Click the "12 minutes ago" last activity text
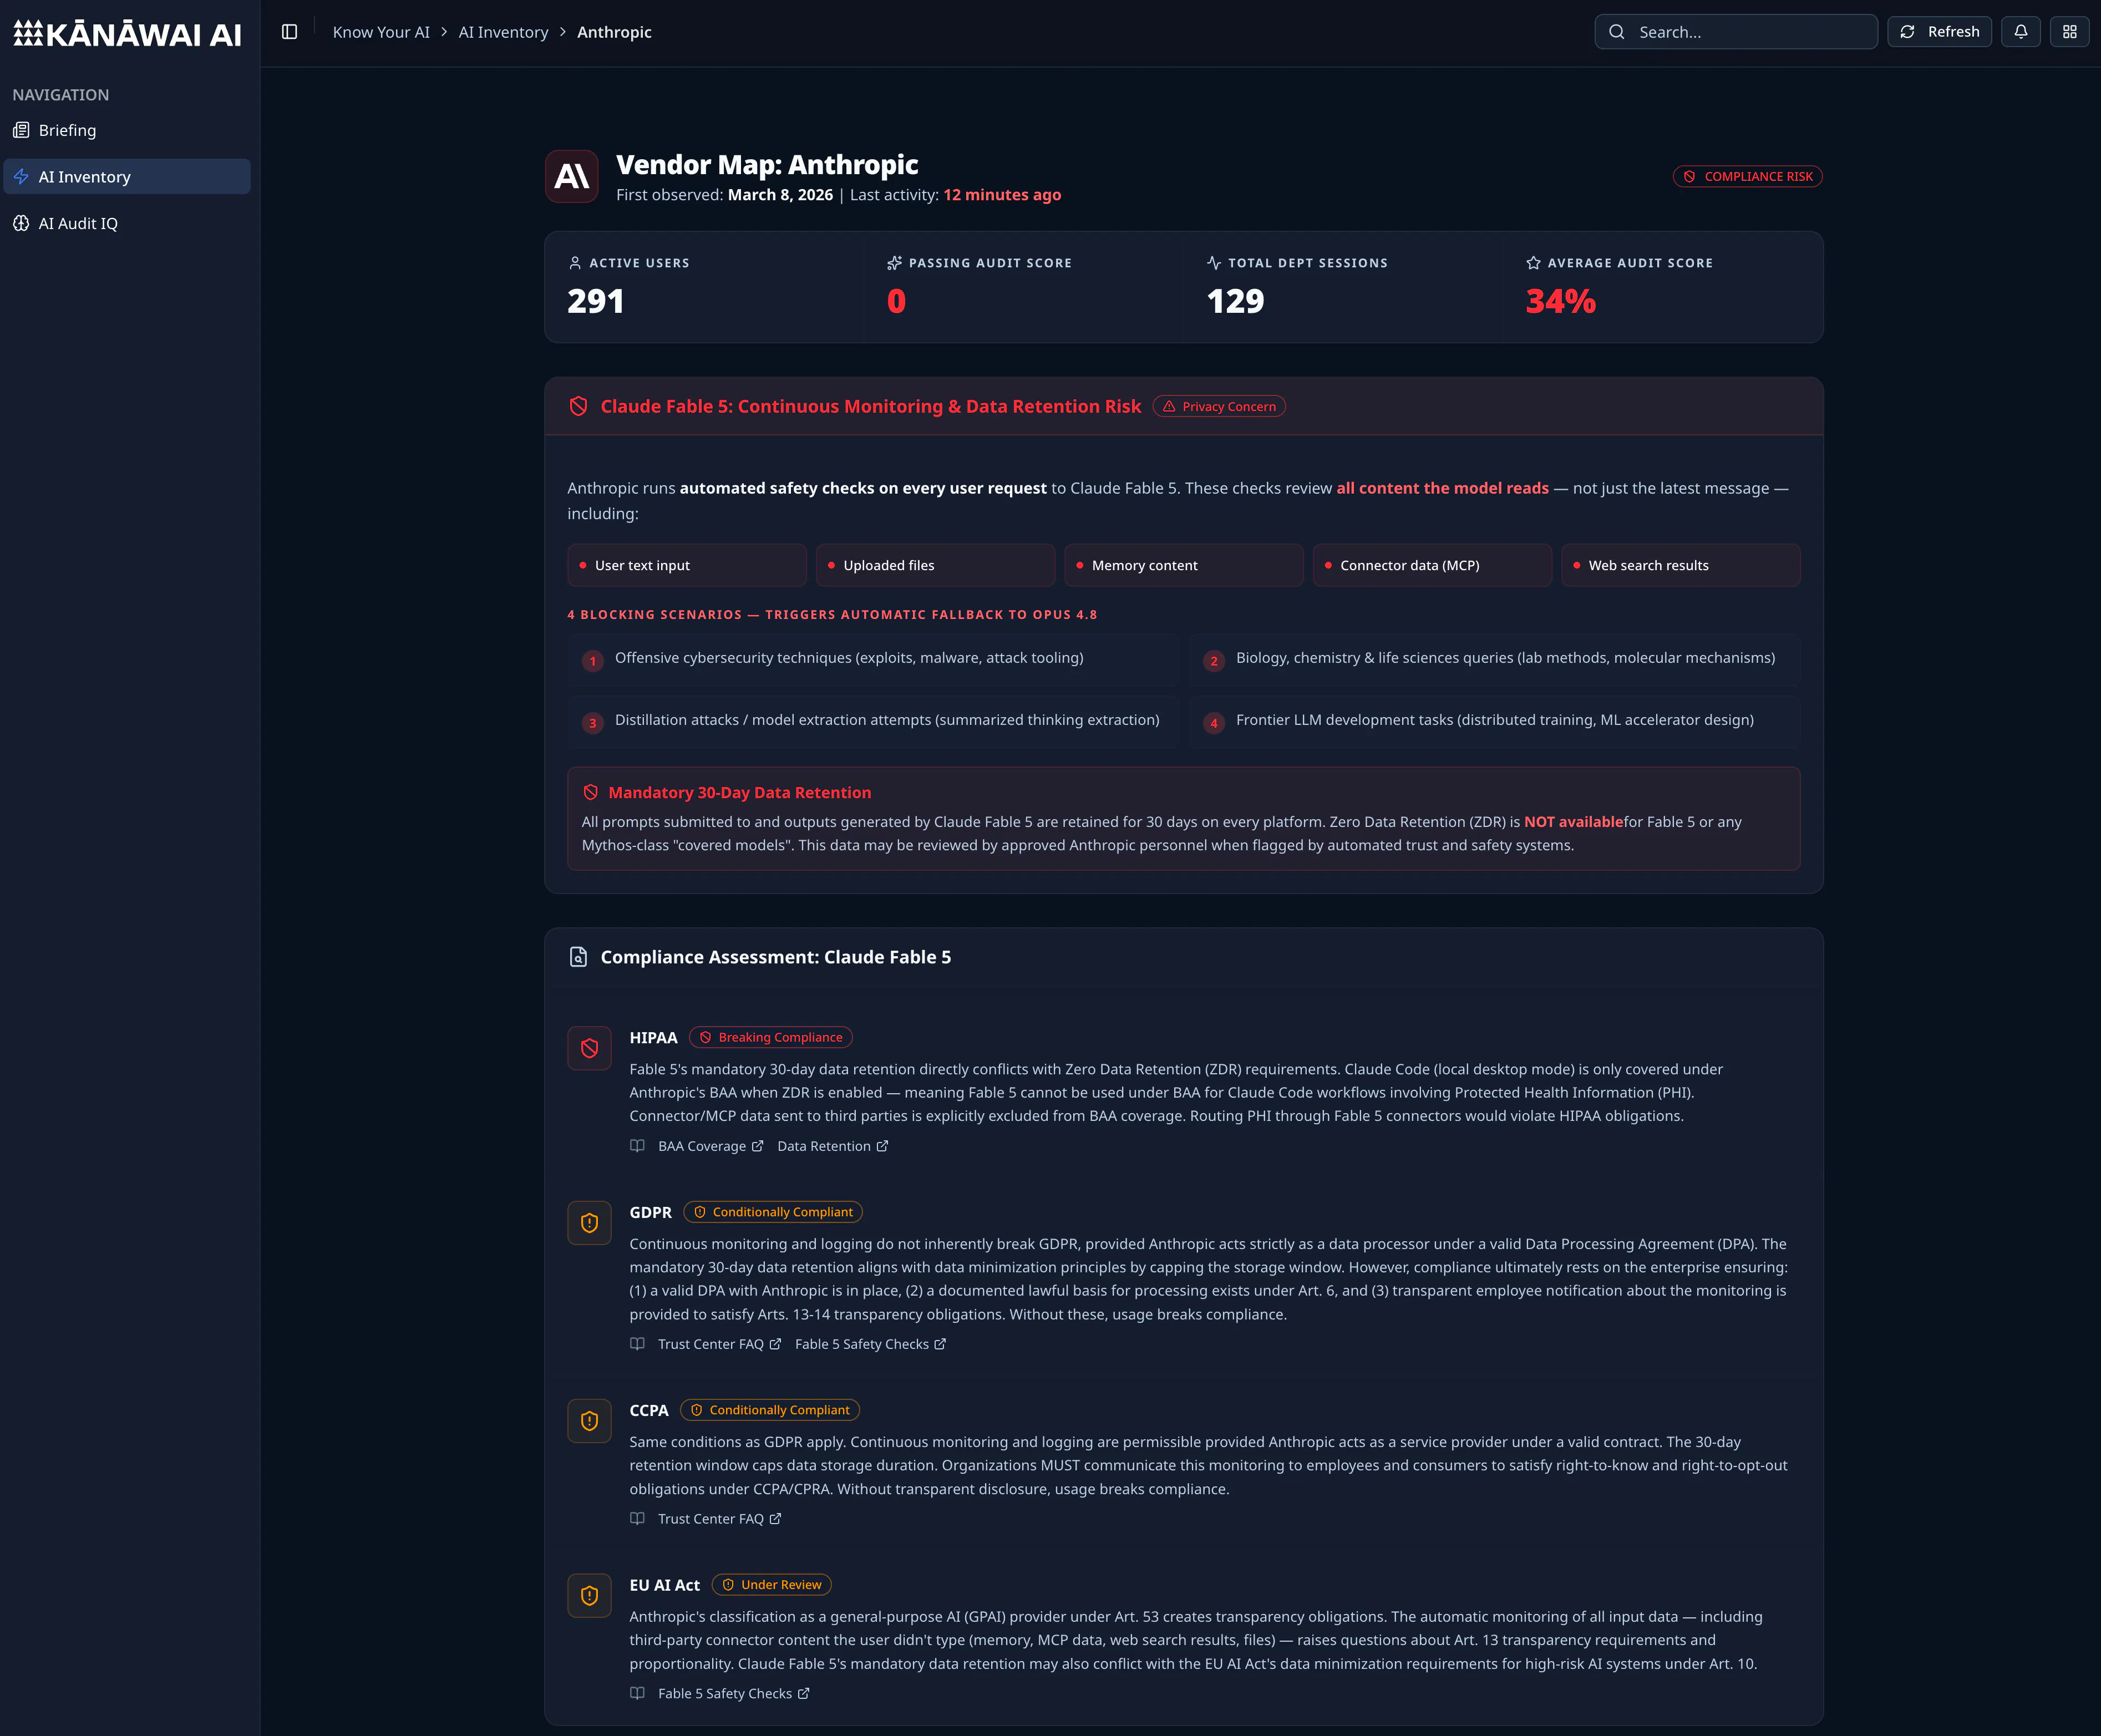 pyautogui.click(x=1002, y=195)
